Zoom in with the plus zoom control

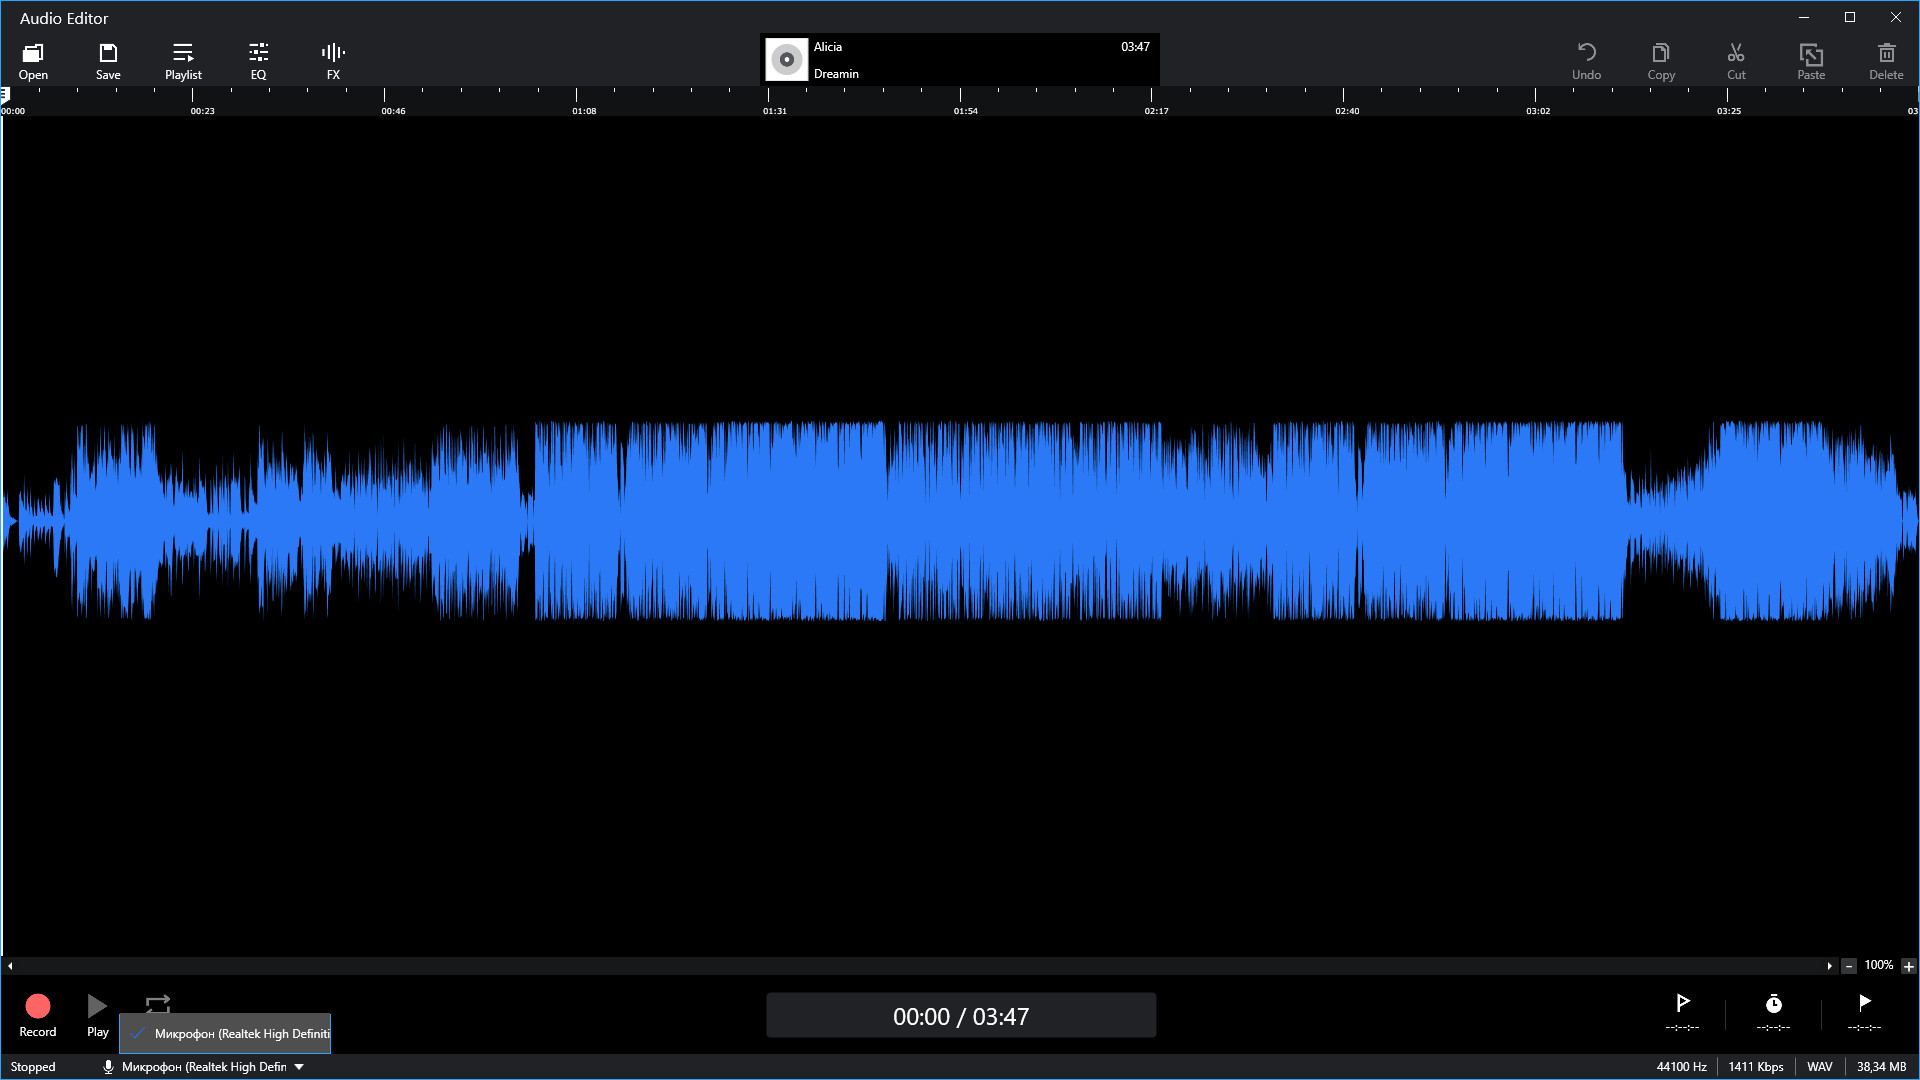(1911, 966)
